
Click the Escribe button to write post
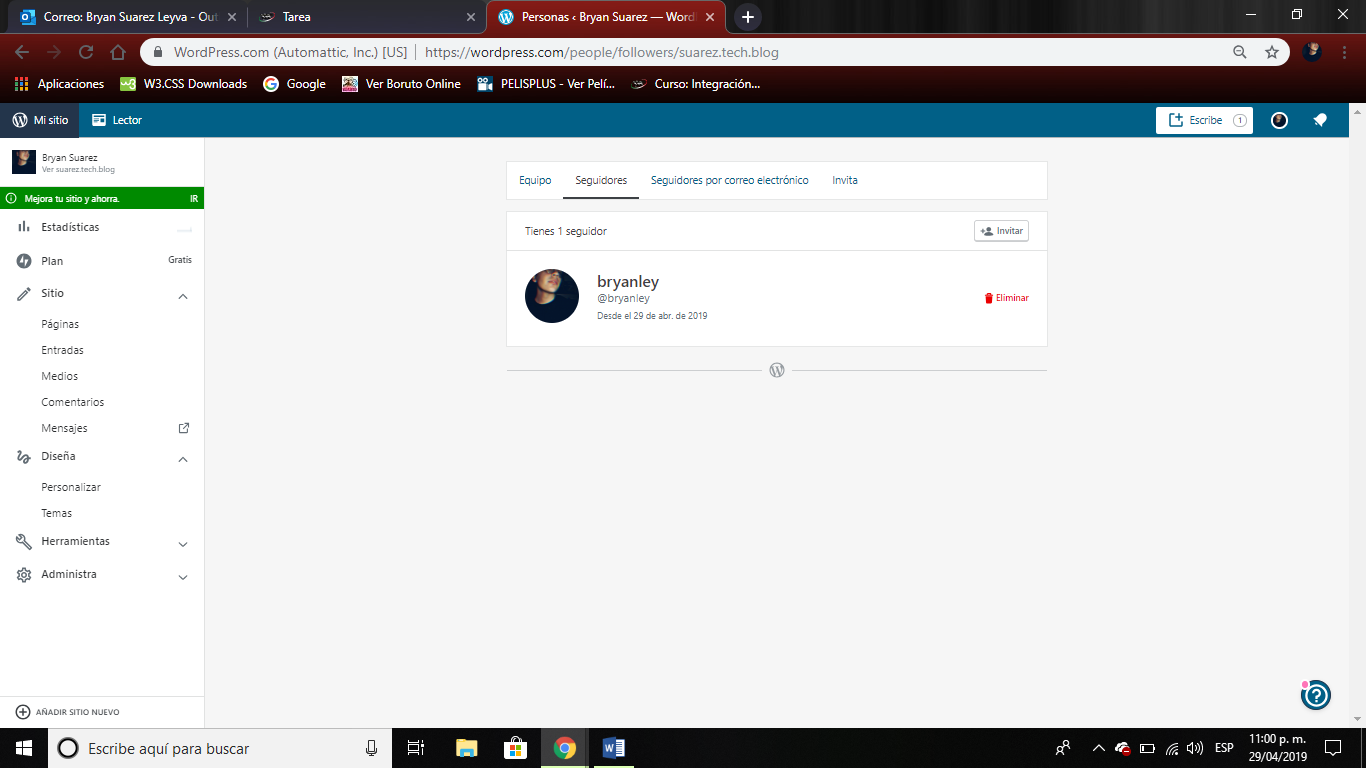pos(1204,120)
